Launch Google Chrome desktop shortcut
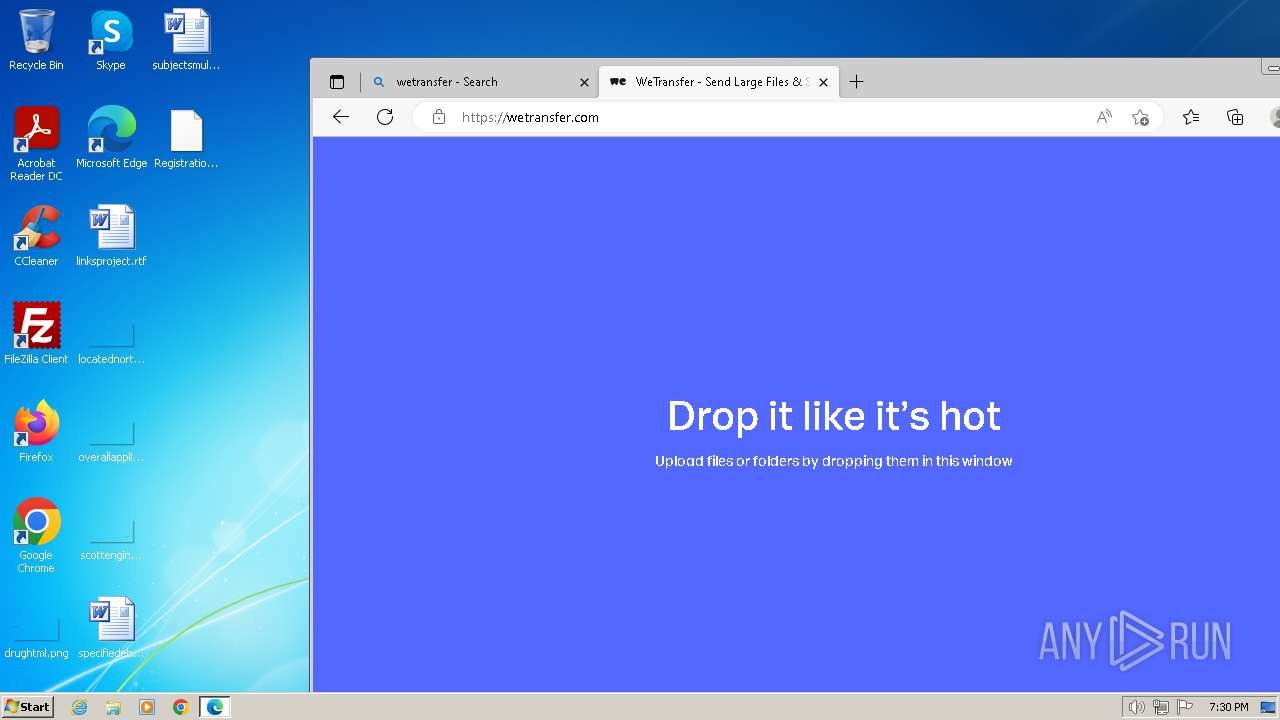Viewport: 1280px width, 720px height. (36, 536)
